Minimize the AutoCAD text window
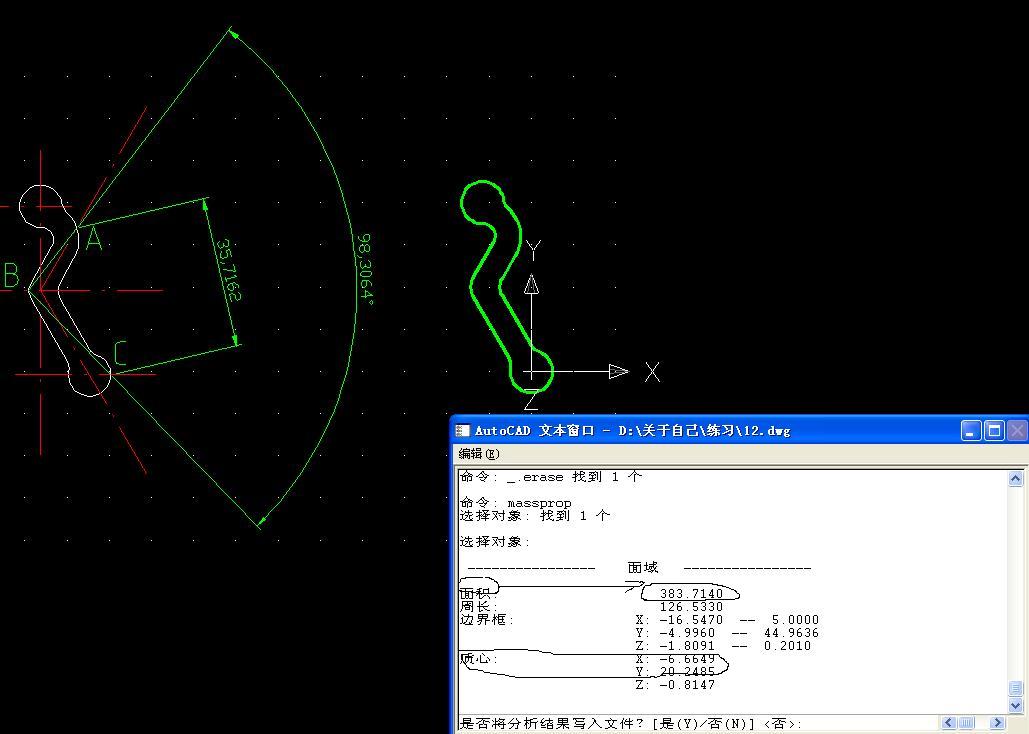Screen dimensions: 1029x734 (x=970, y=430)
